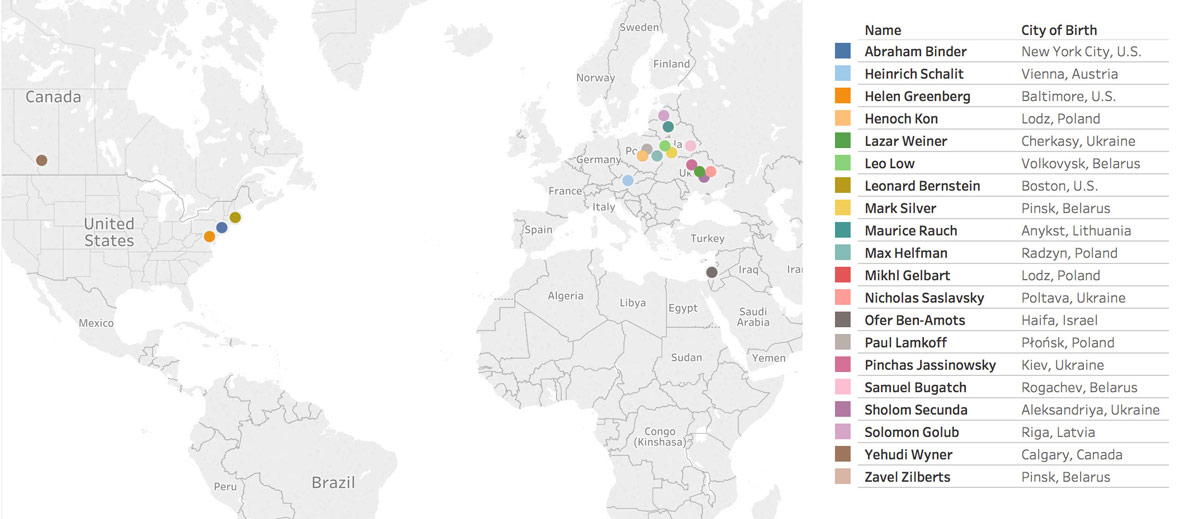Click the City of Birth column header
This screenshot has height=519, width=1200.
pyautogui.click(x=1064, y=30)
